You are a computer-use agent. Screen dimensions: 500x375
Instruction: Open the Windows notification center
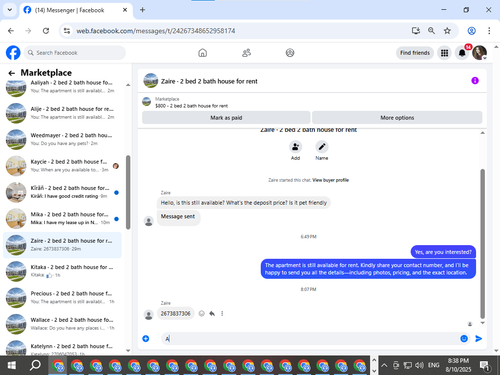pyautogui.click(x=485, y=366)
